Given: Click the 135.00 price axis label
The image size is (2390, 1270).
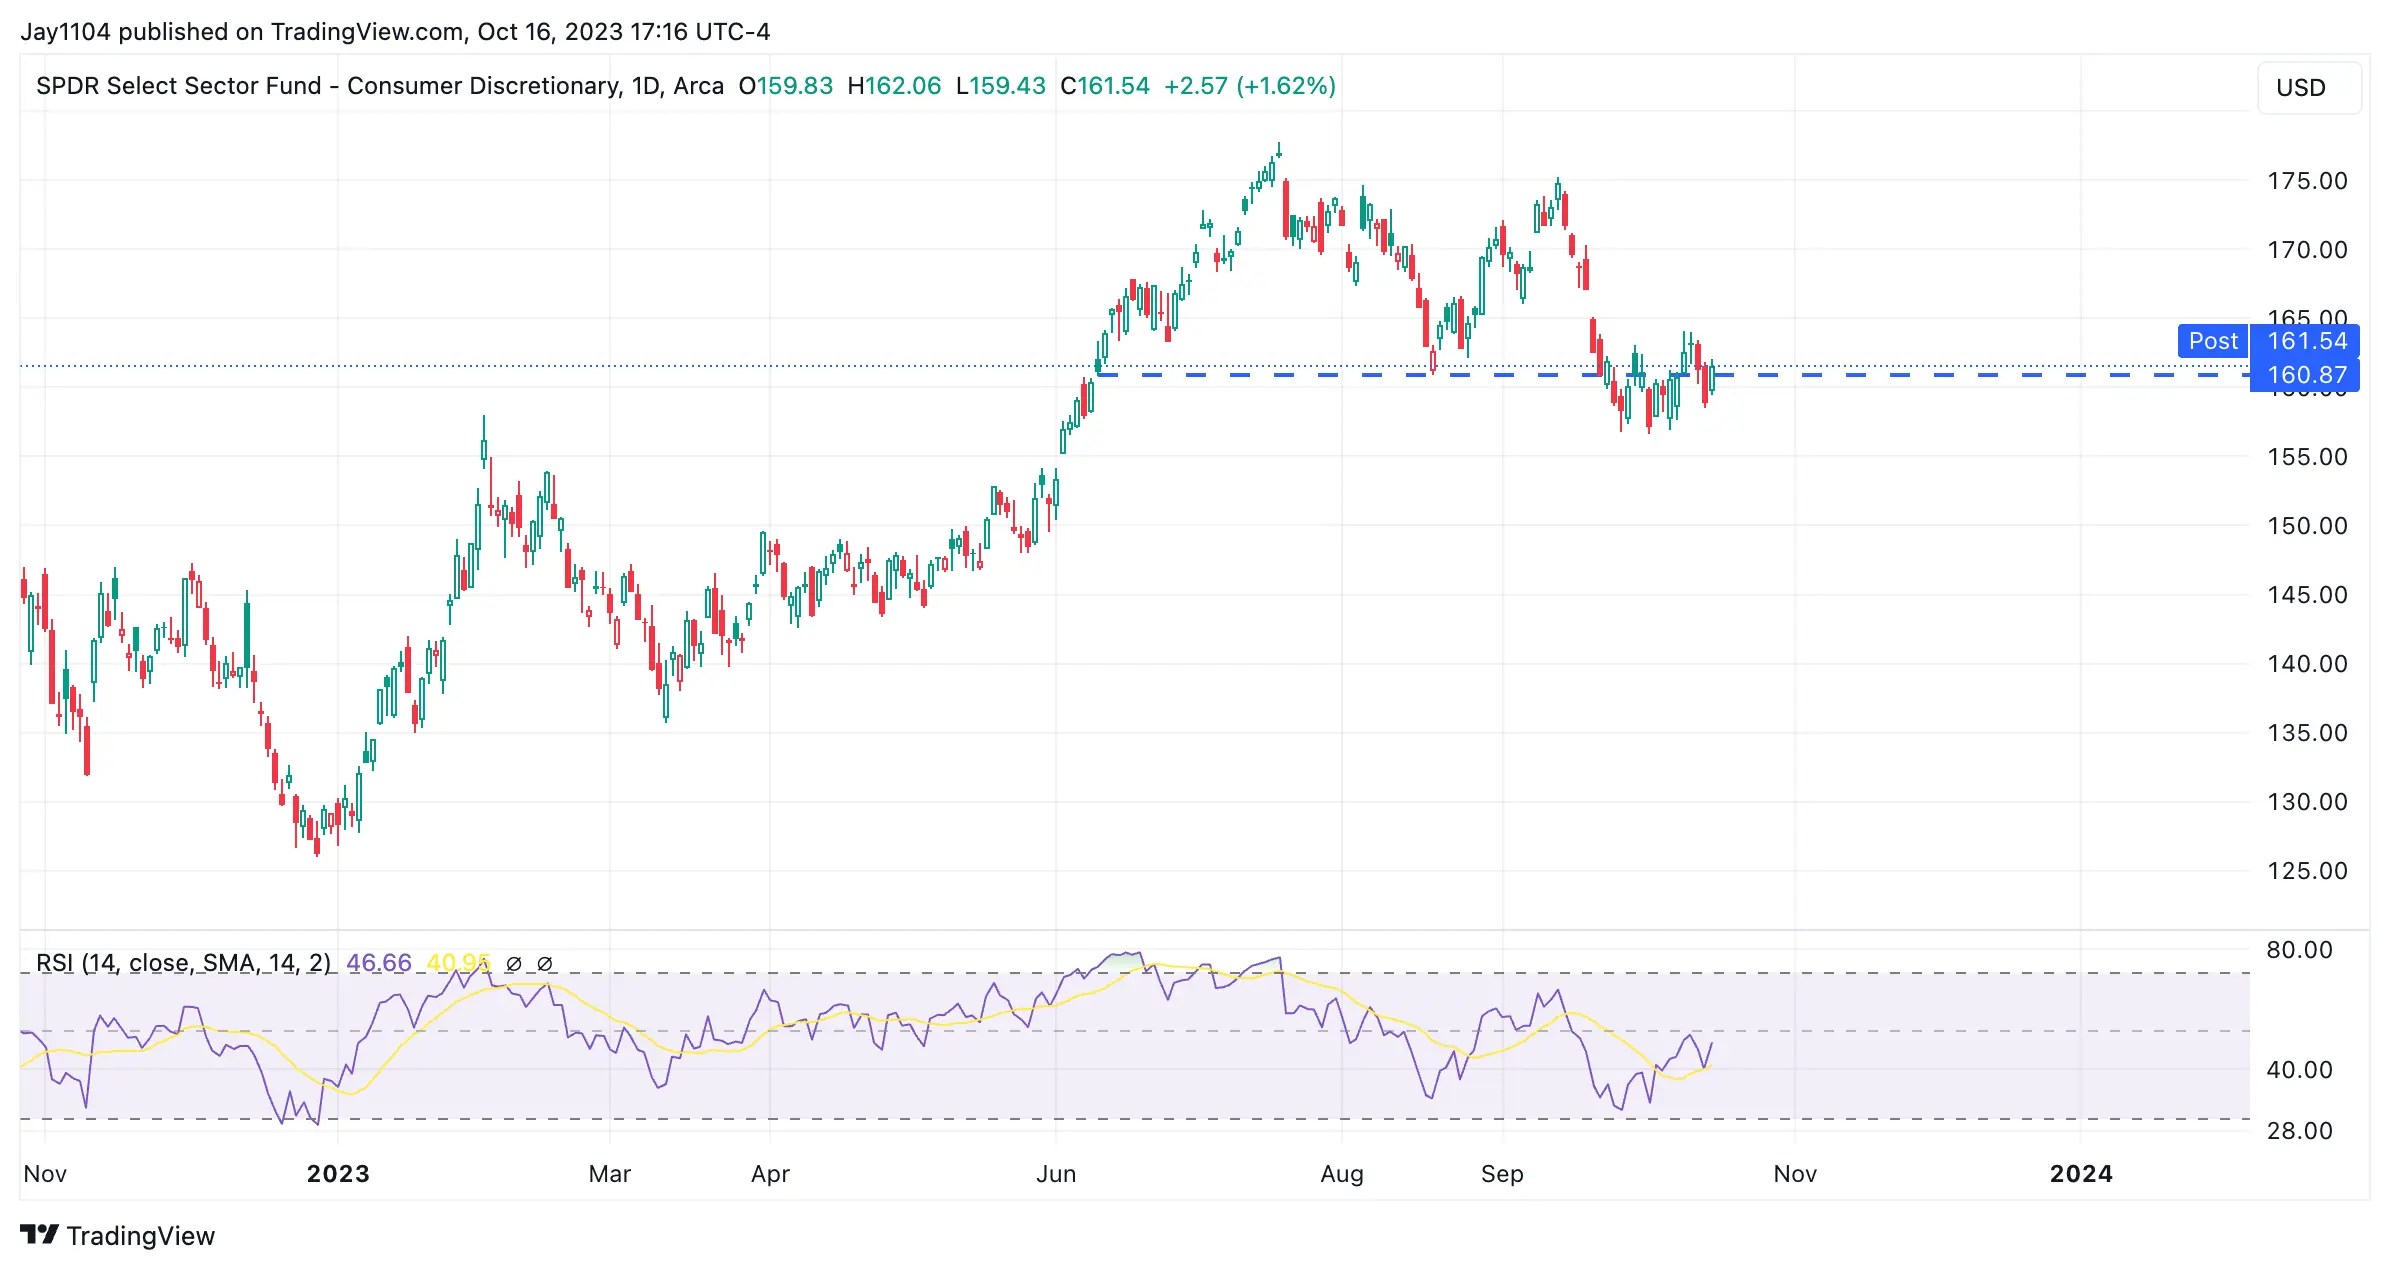Looking at the screenshot, I should coord(2307,733).
